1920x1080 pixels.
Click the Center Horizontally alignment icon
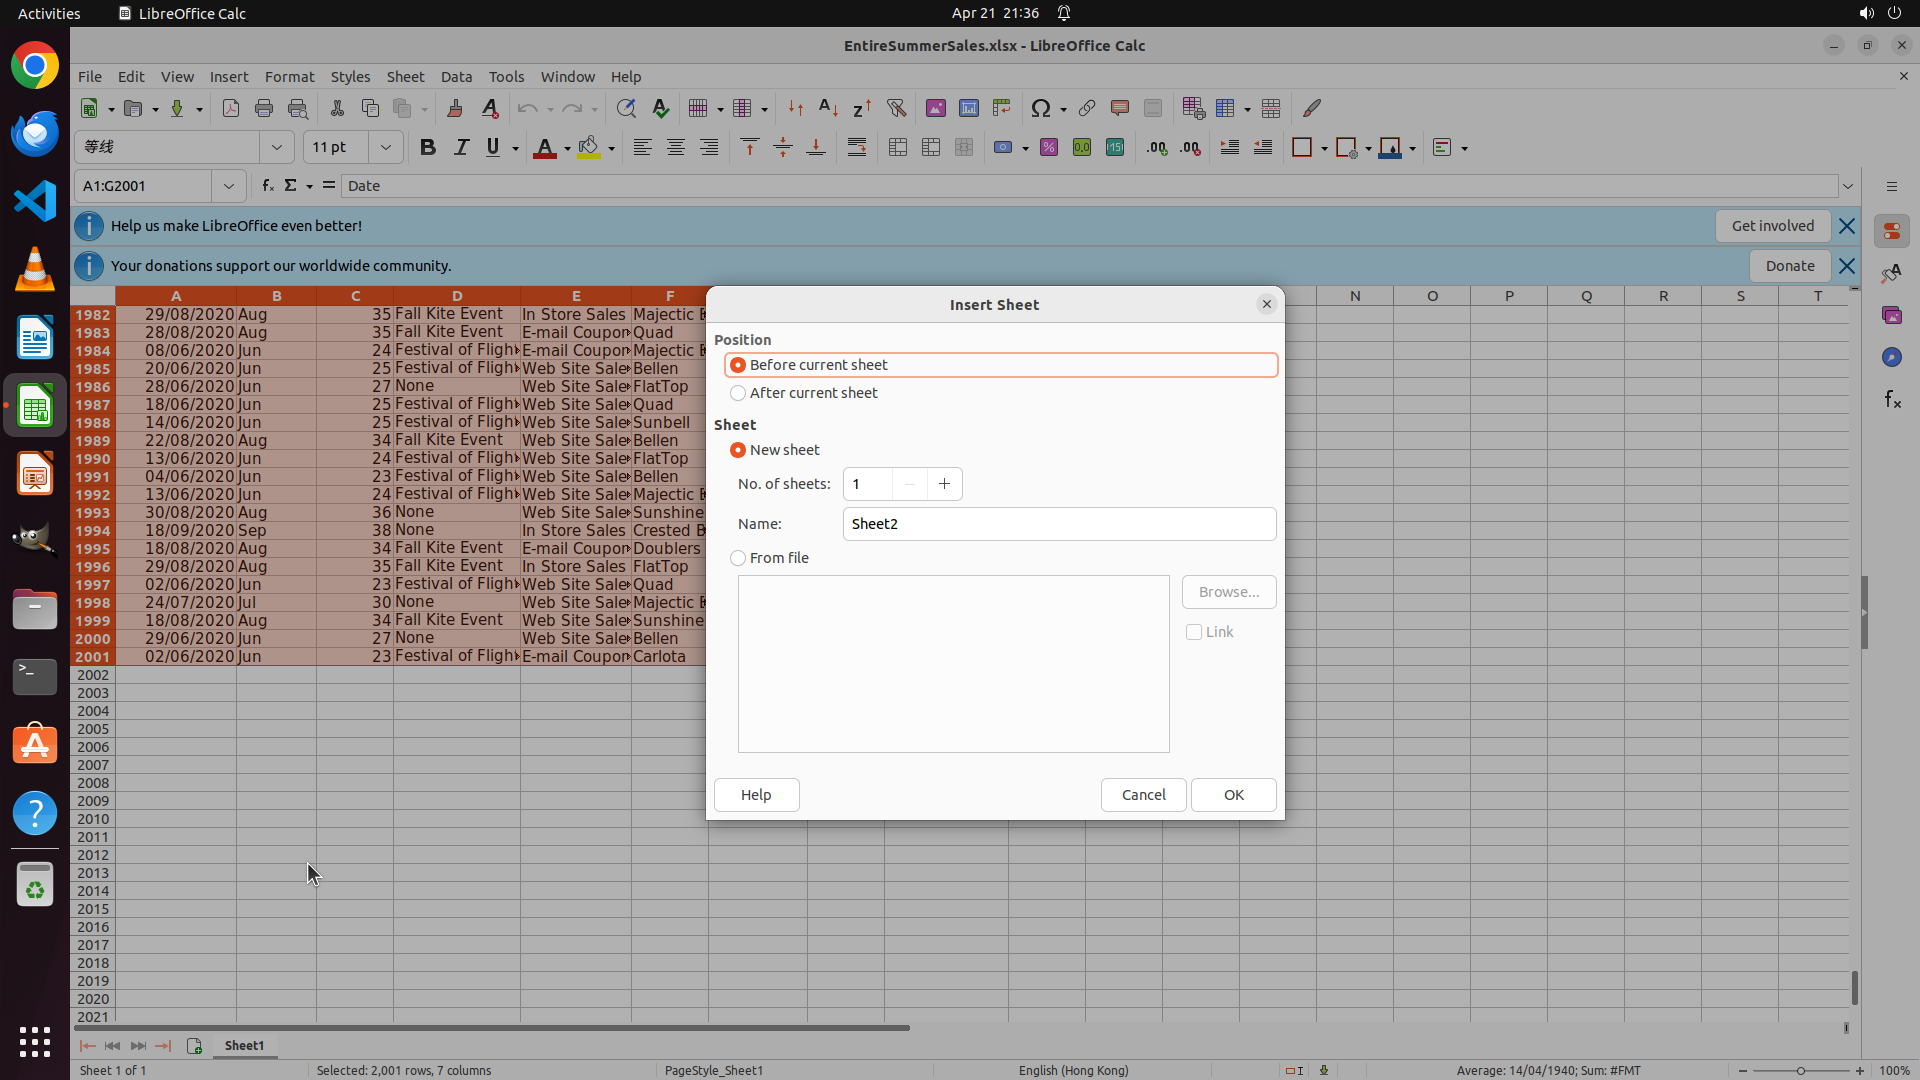676,148
